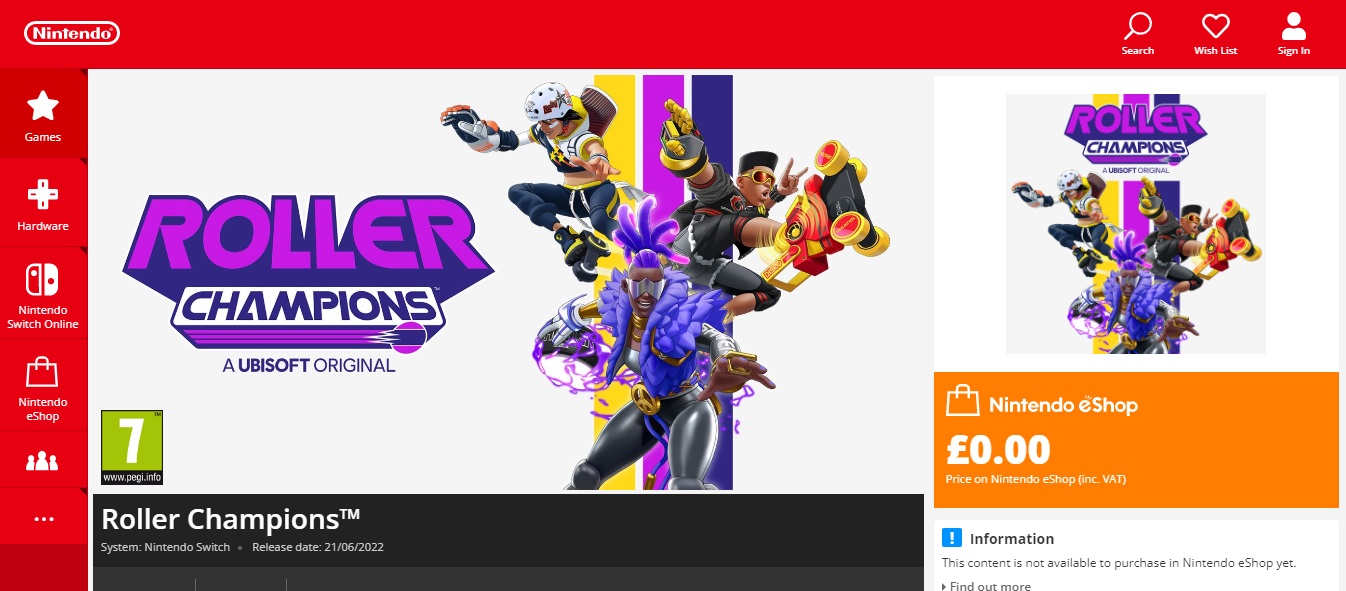The height and width of the screenshot is (591, 1346).
Task: Open Wish List heart icon
Action: [1215, 26]
